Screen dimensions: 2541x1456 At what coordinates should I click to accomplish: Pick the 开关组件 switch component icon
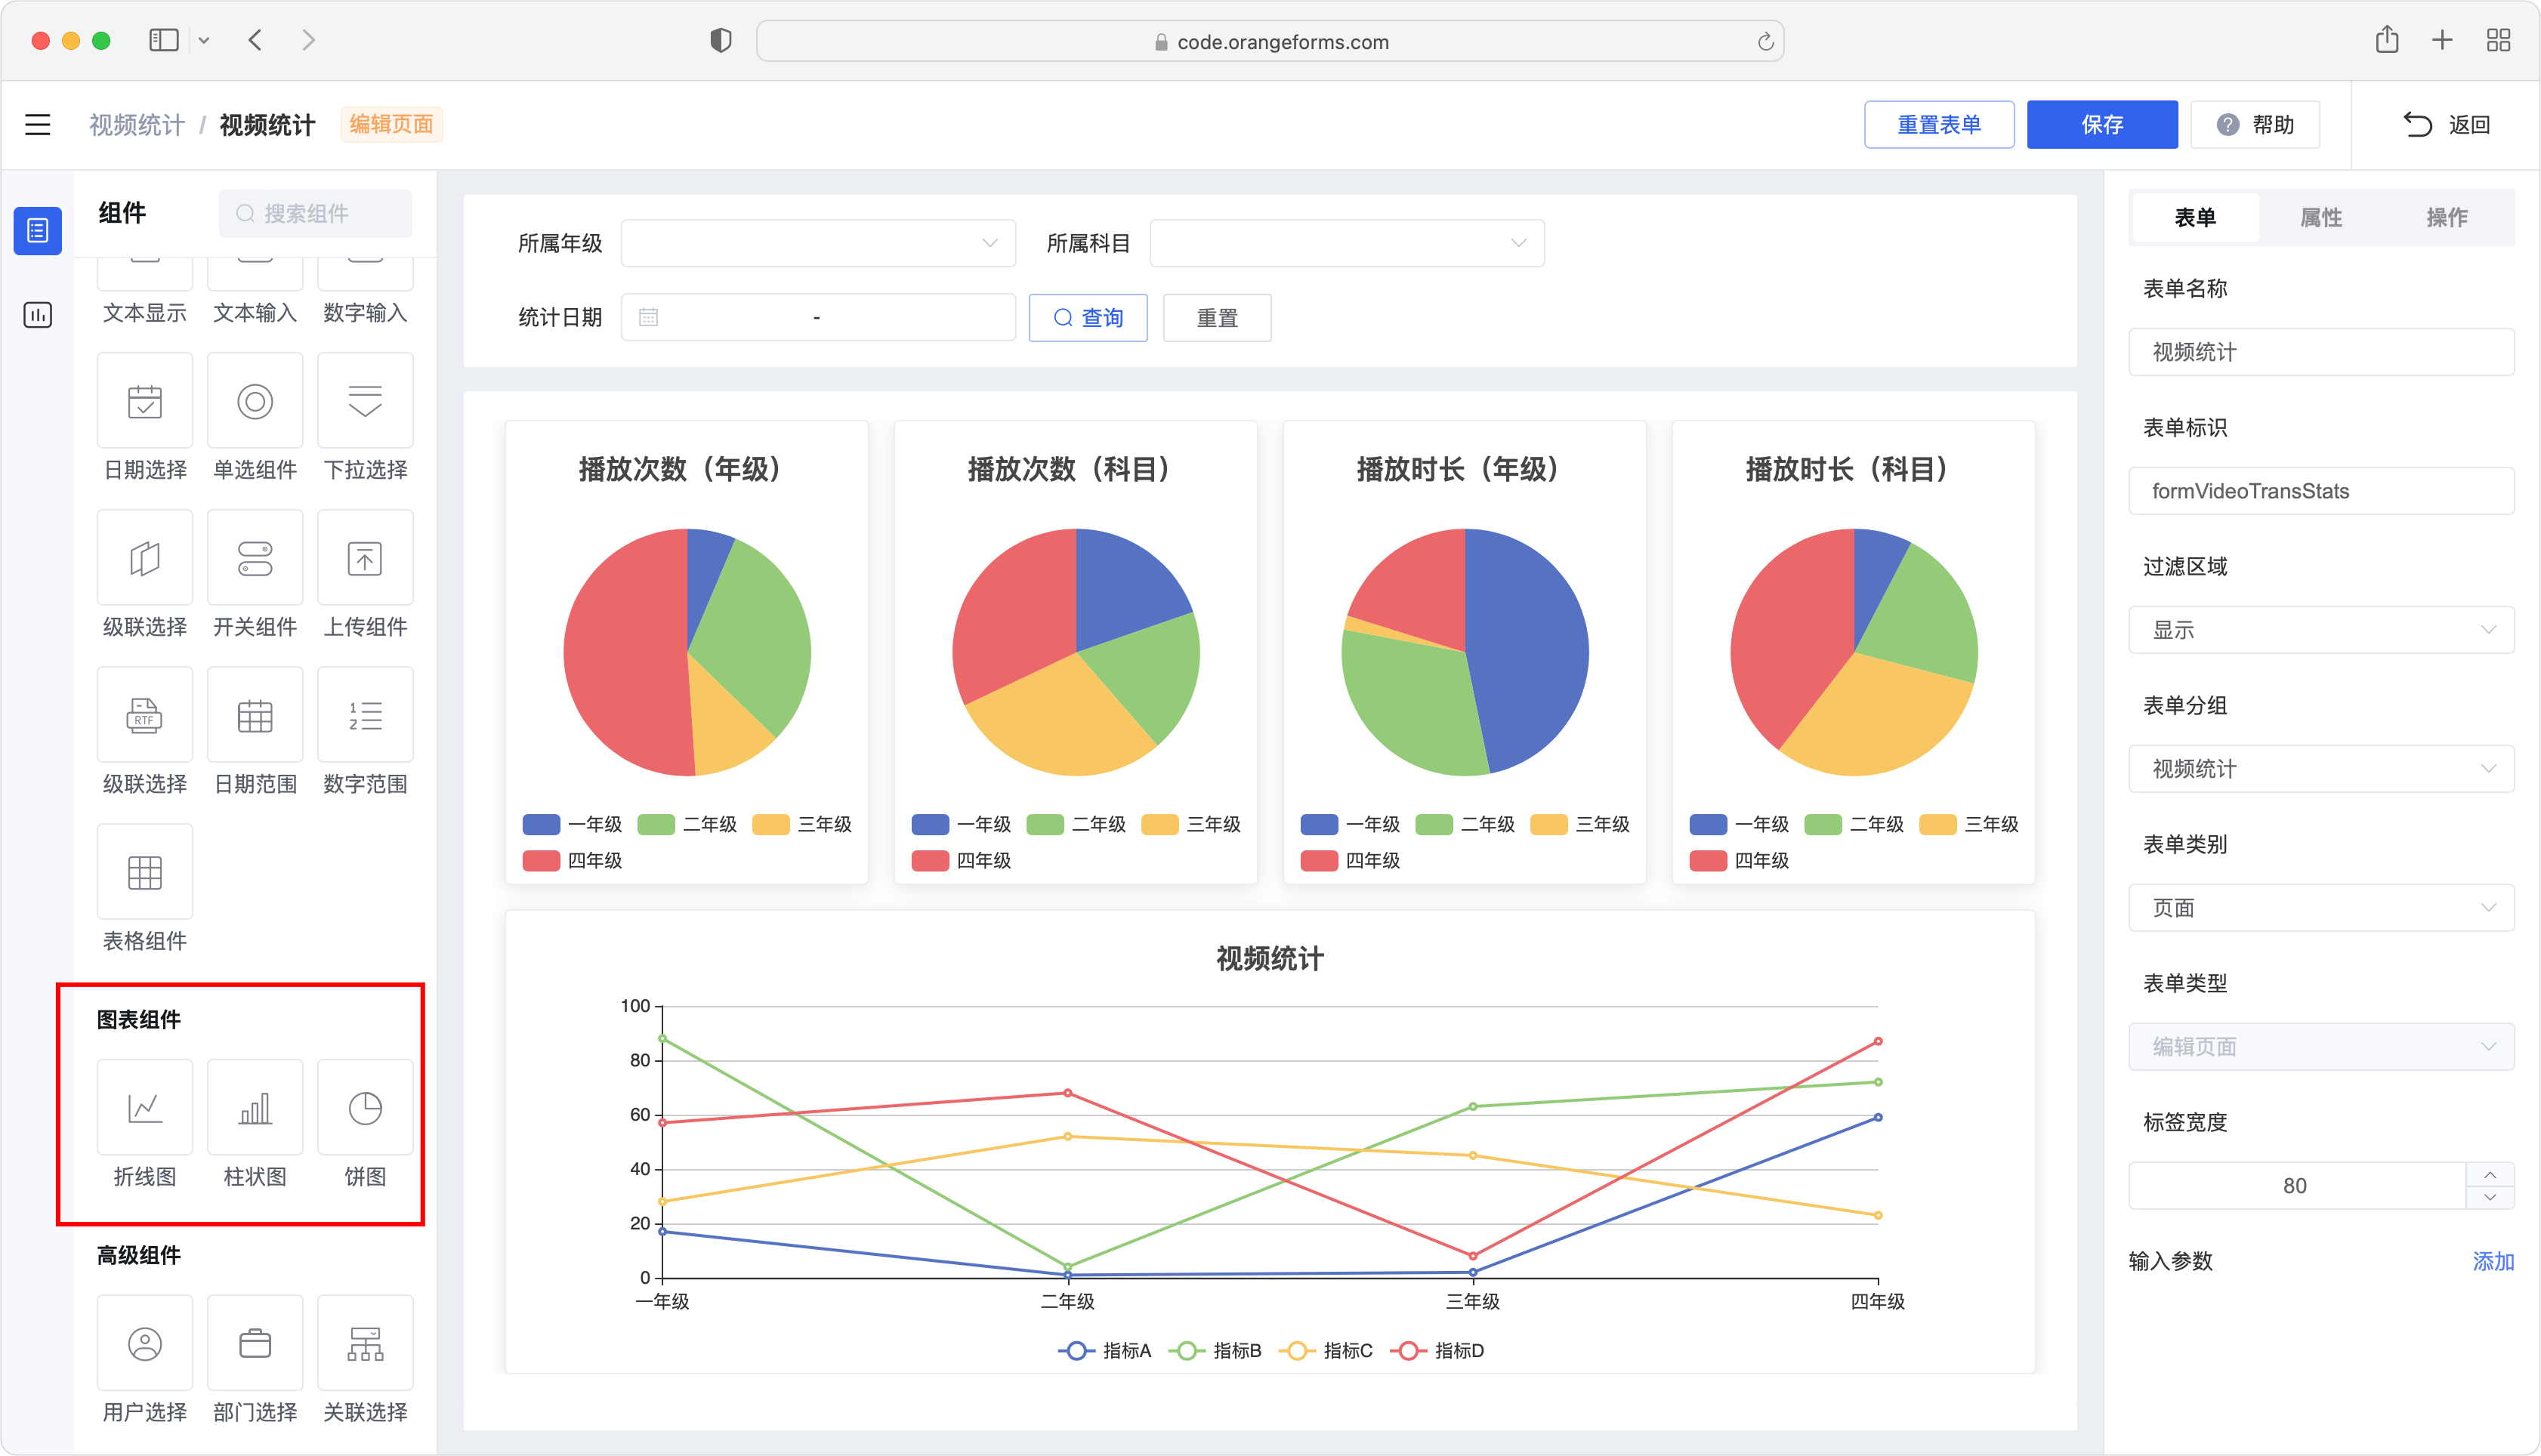click(x=255, y=558)
